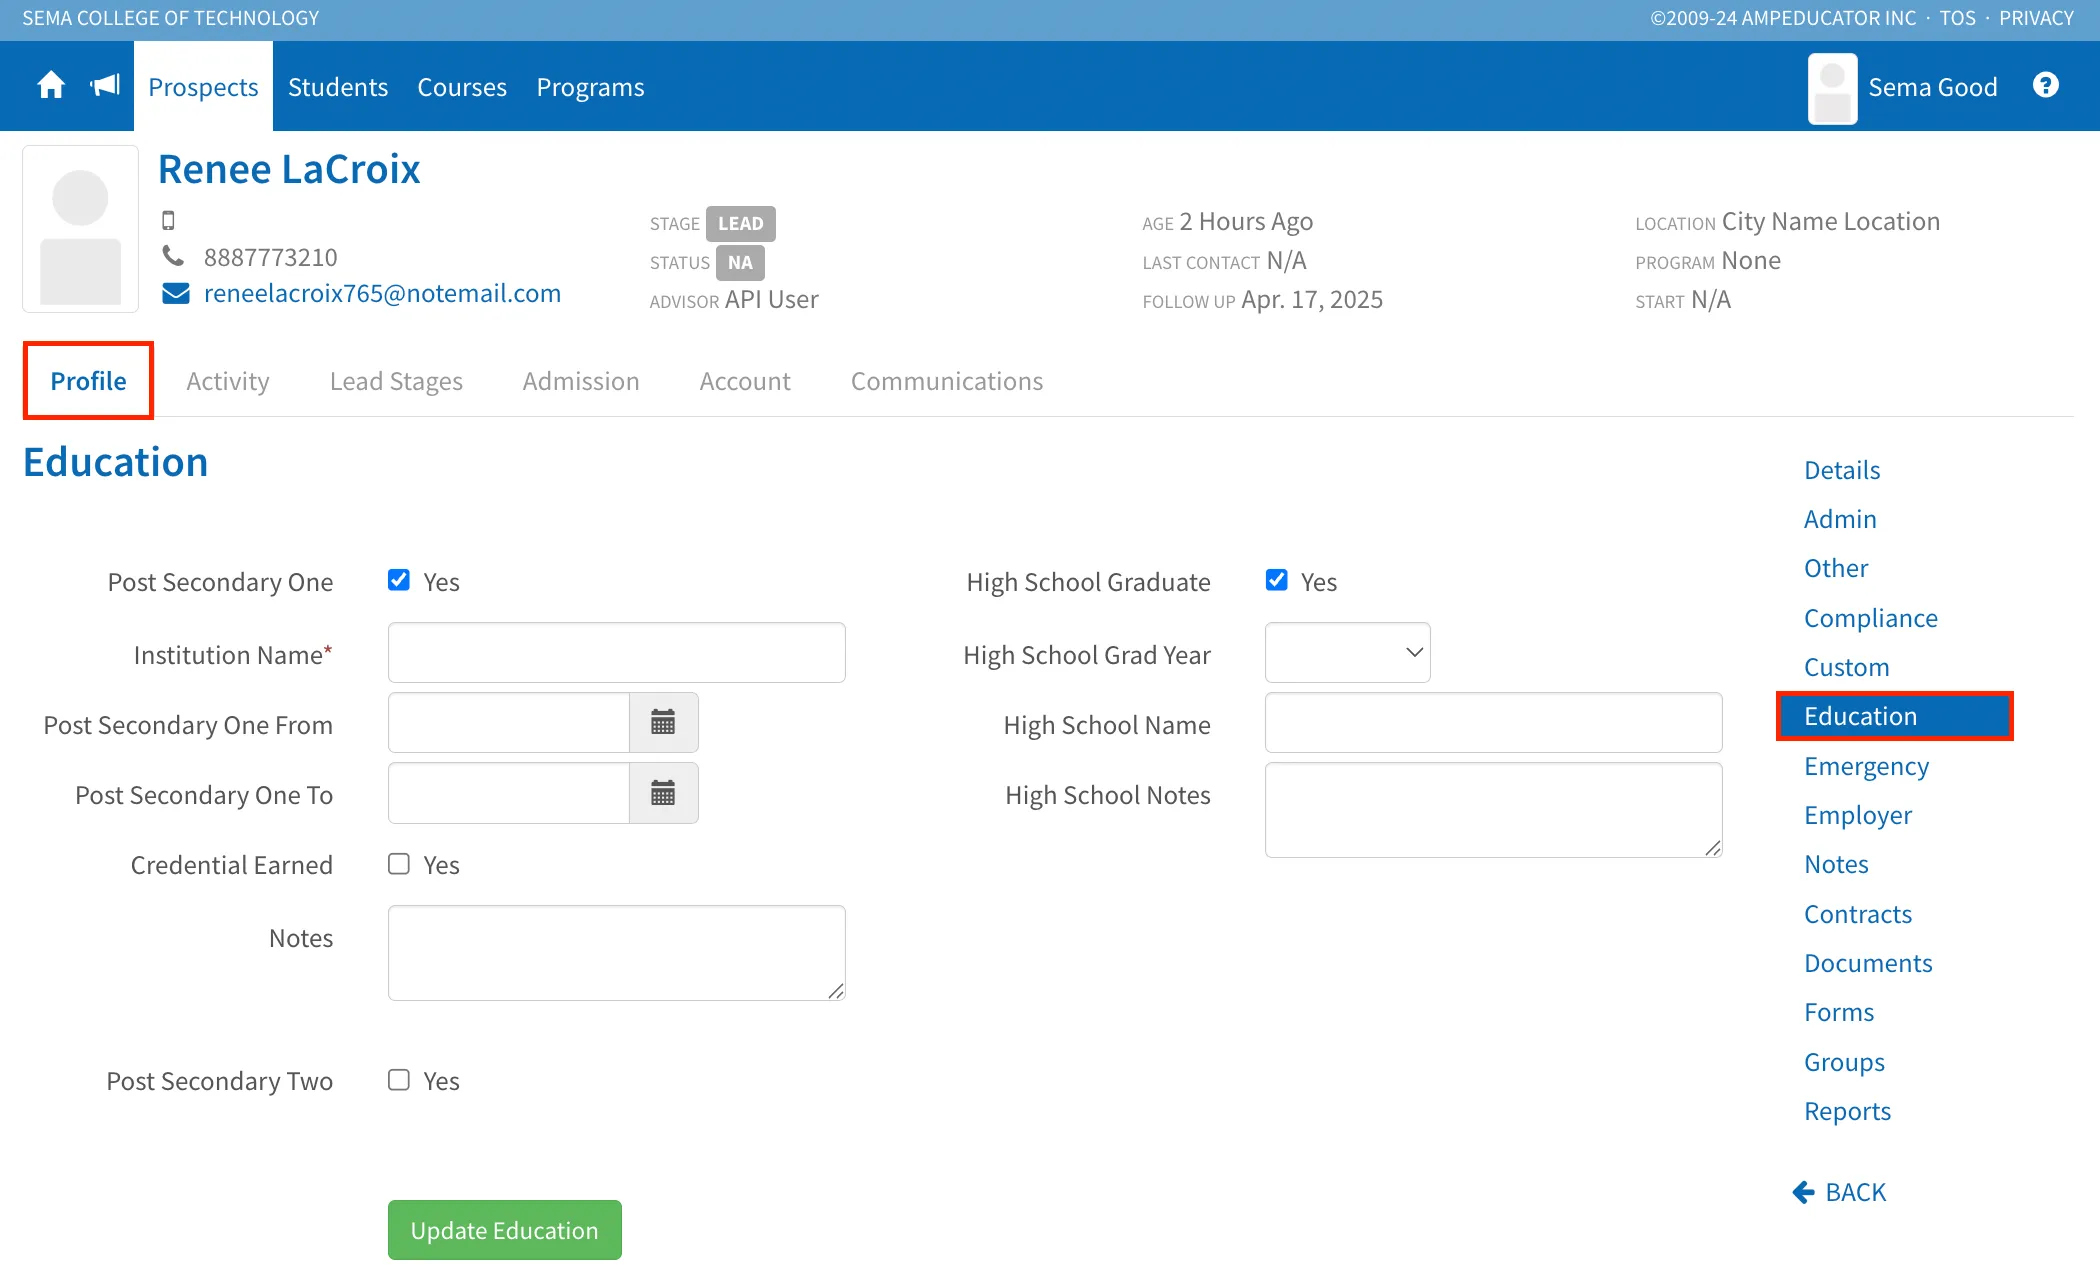Screen dimensions: 2100x1286
Task: Open Courses in top navigation
Action: coord(462,87)
